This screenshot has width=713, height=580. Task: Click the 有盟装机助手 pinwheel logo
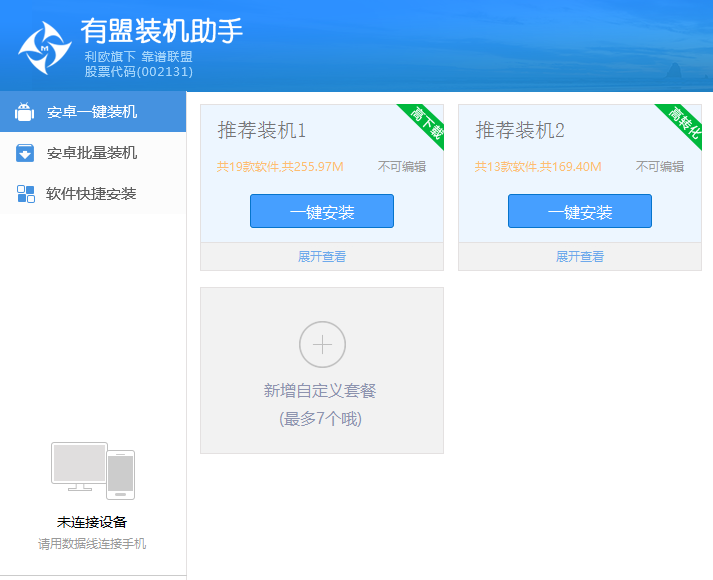pos(45,47)
